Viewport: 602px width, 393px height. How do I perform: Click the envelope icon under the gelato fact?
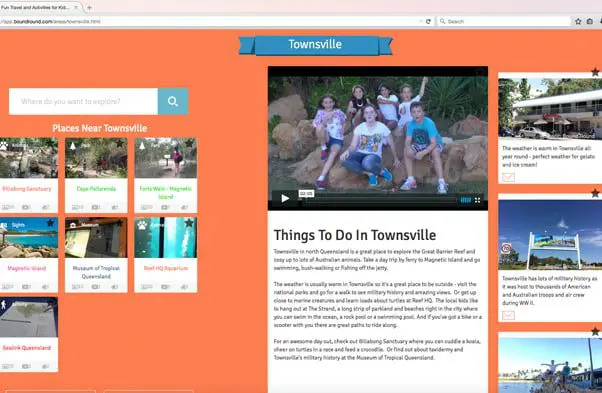(x=508, y=177)
